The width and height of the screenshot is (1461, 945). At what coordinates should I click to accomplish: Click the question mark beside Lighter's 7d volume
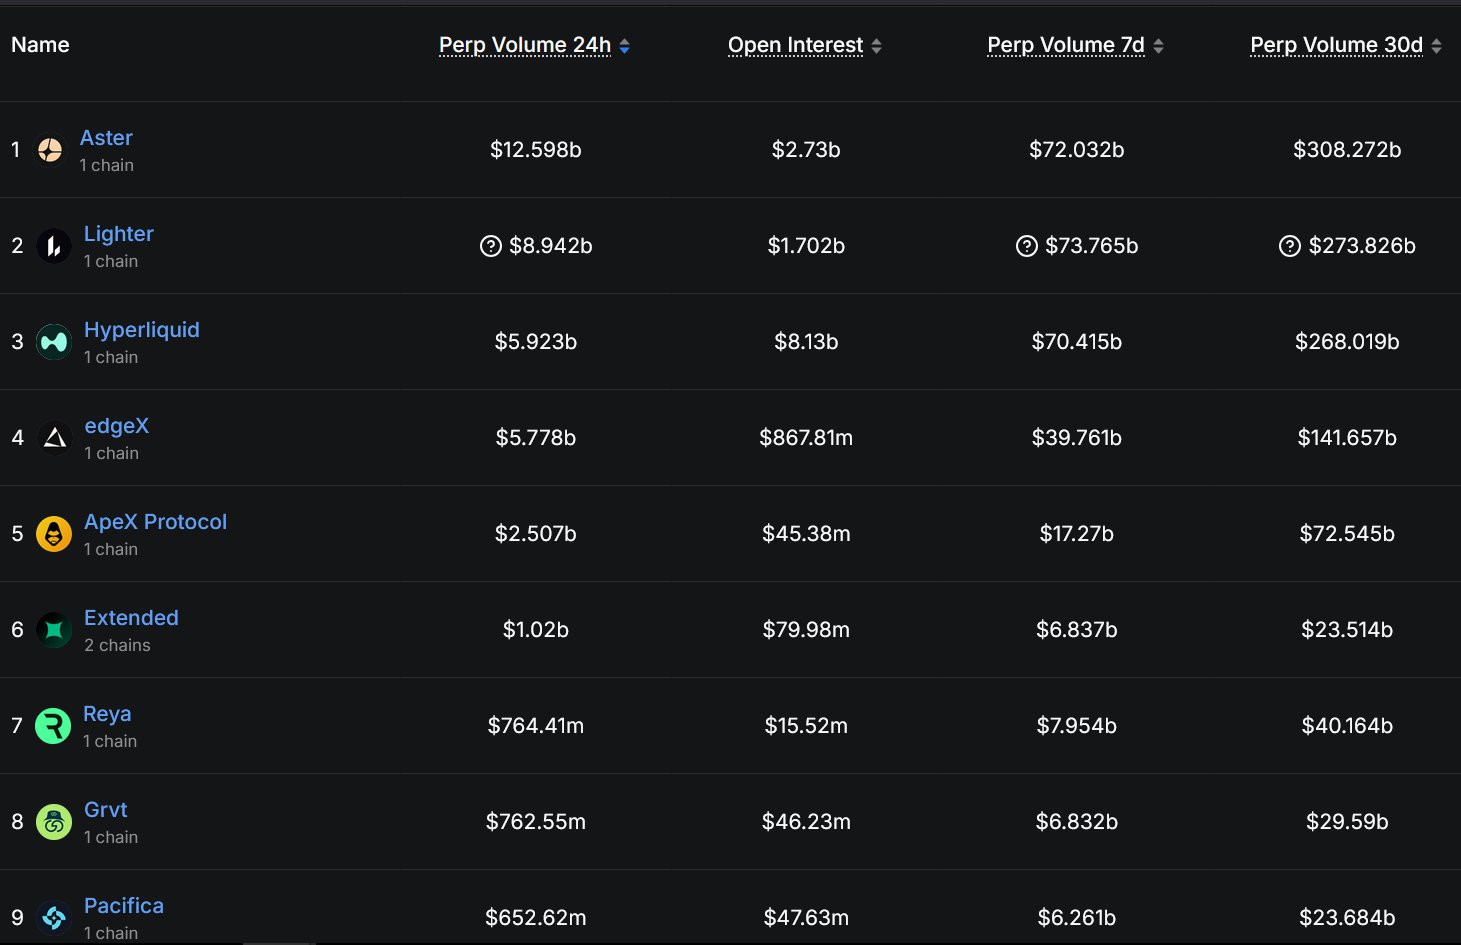pos(1027,246)
